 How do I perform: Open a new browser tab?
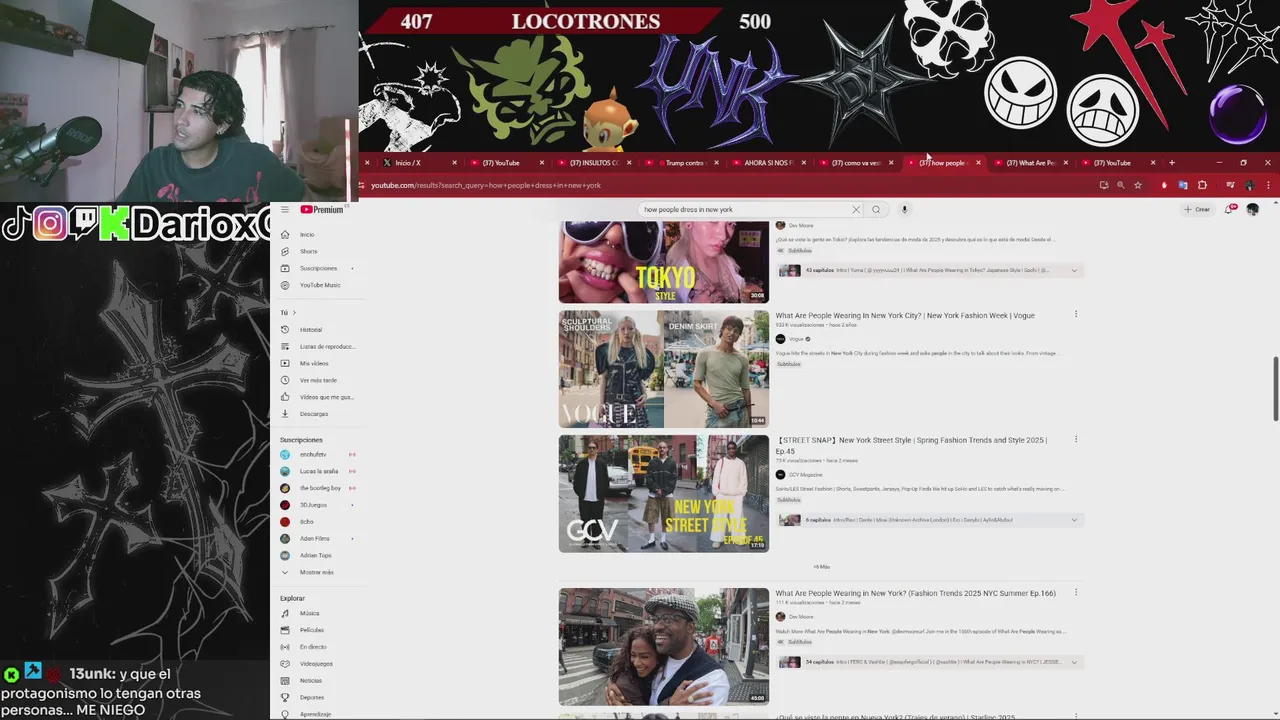pyautogui.click(x=1172, y=163)
